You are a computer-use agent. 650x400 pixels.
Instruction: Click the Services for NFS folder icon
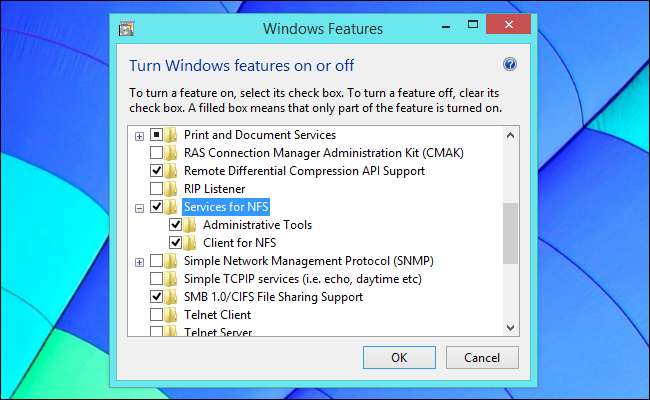click(171, 207)
